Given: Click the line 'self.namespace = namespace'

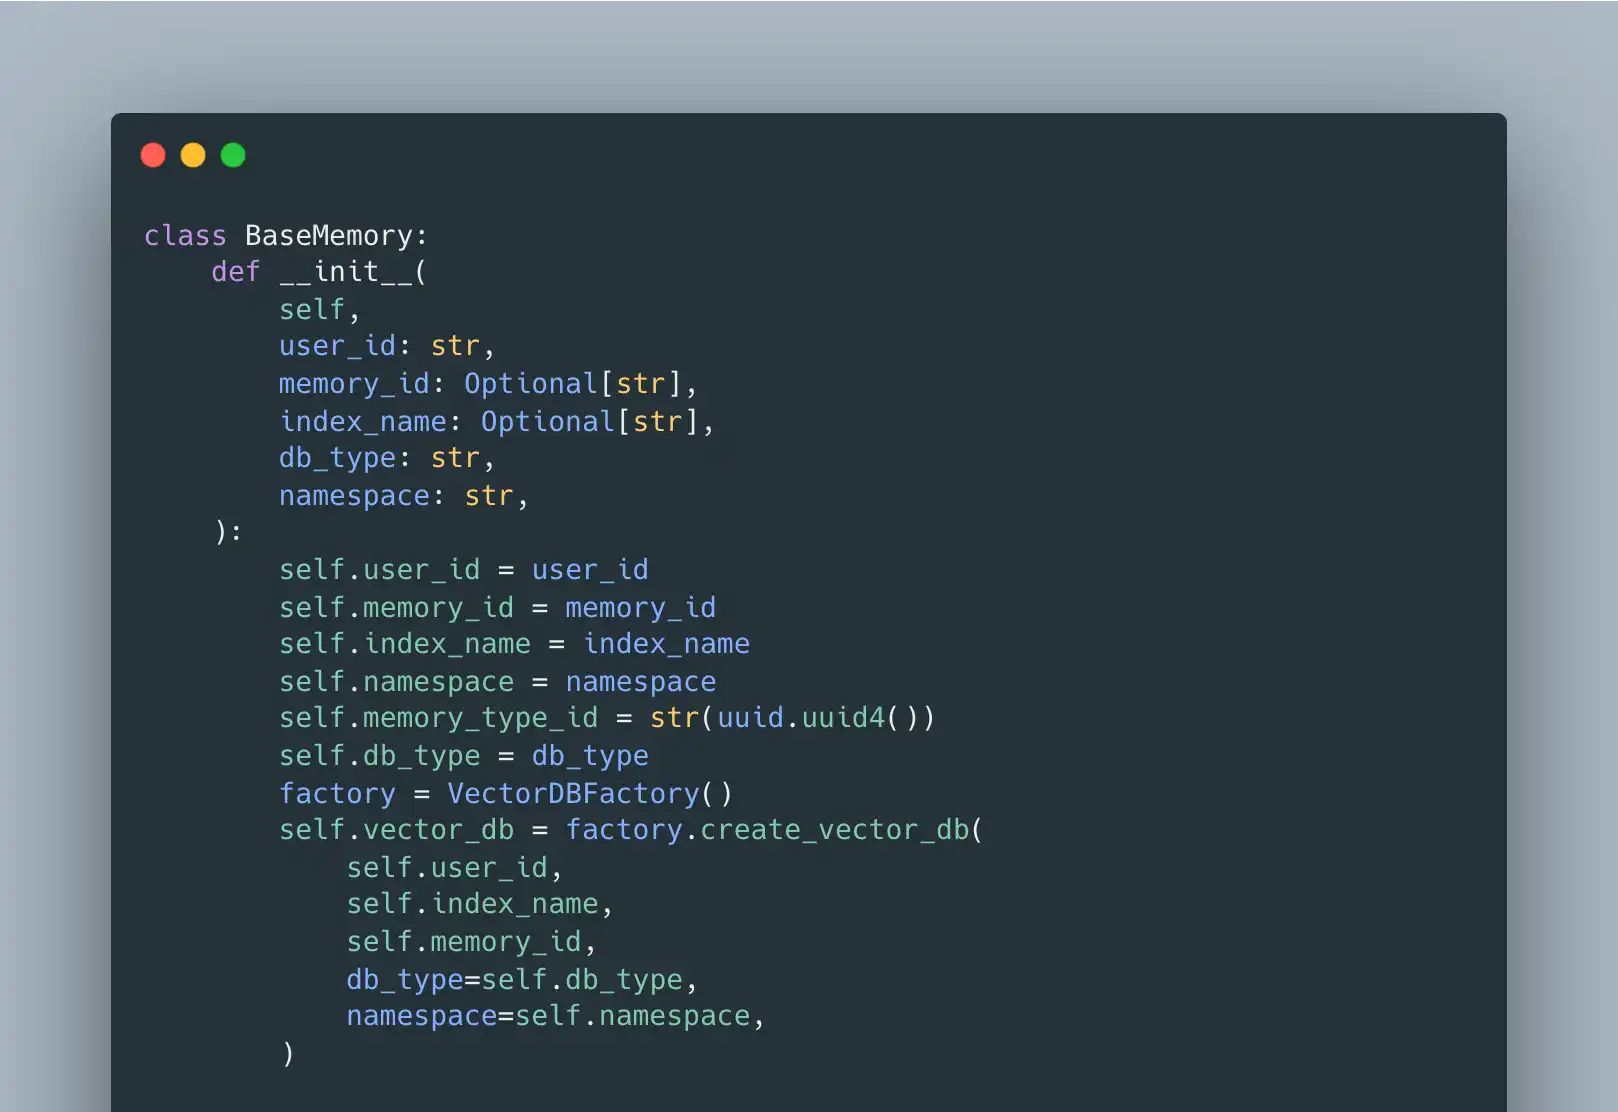Looking at the screenshot, I should click(x=498, y=682).
